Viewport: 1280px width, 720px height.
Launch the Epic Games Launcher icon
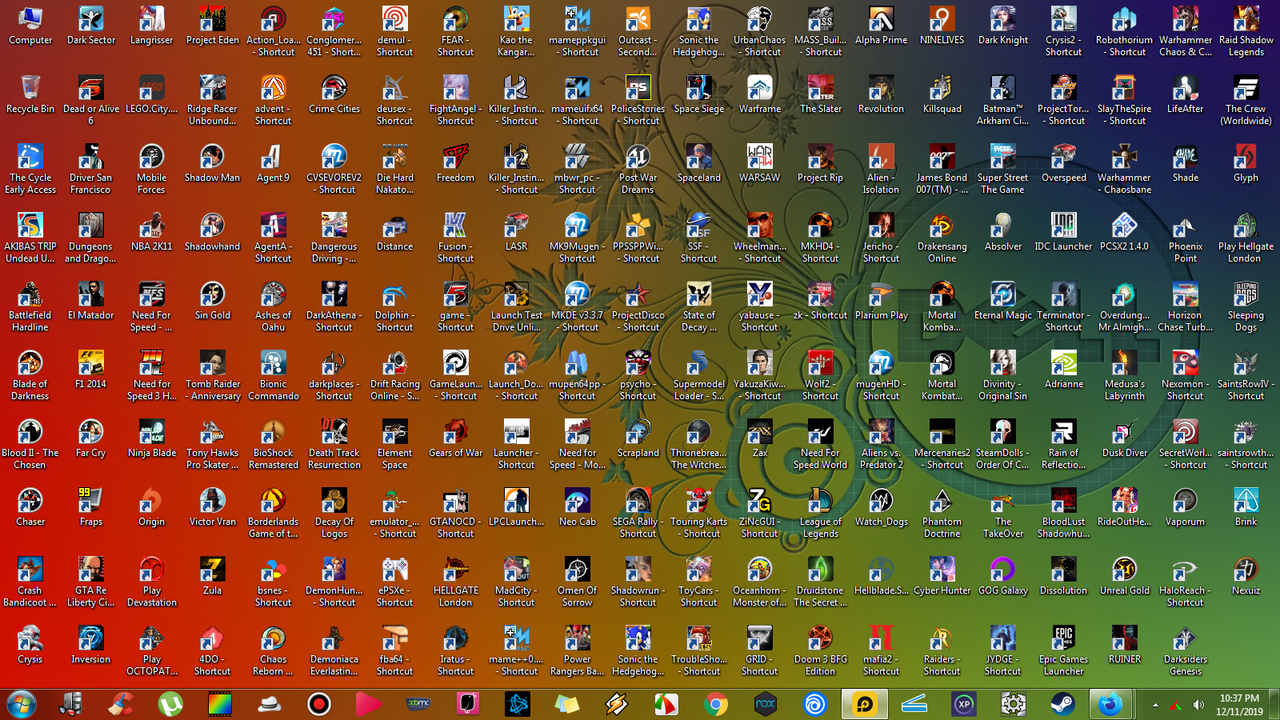[1063, 652]
